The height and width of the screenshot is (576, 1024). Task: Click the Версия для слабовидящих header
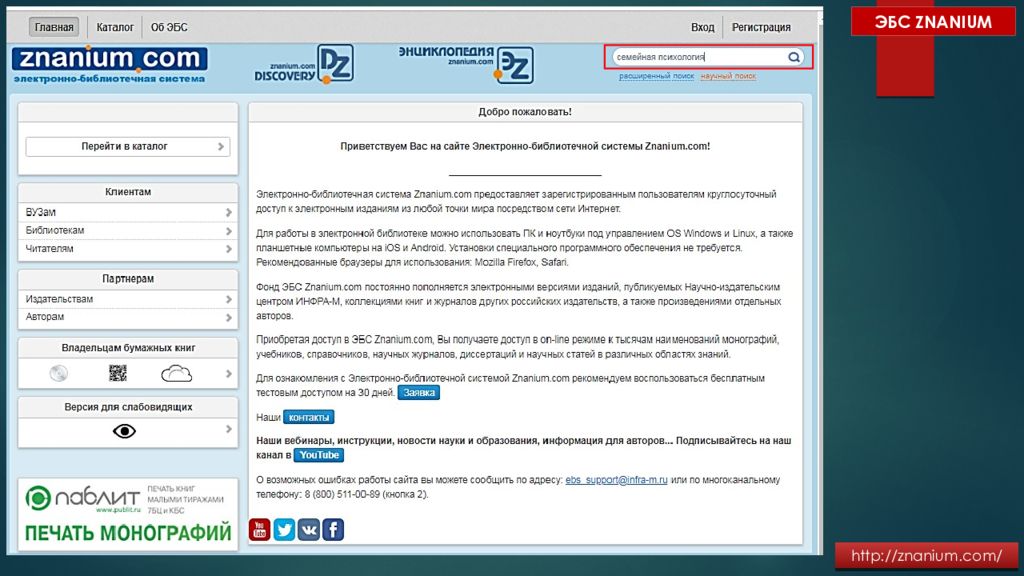(x=128, y=407)
